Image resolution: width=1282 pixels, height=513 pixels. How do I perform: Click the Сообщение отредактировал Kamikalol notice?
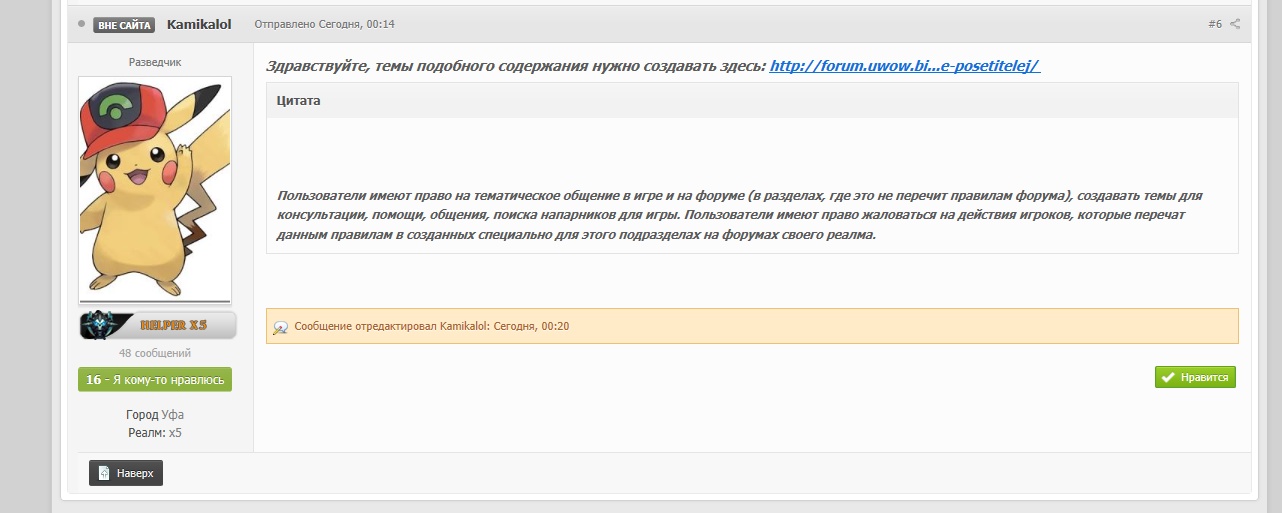click(432, 327)
